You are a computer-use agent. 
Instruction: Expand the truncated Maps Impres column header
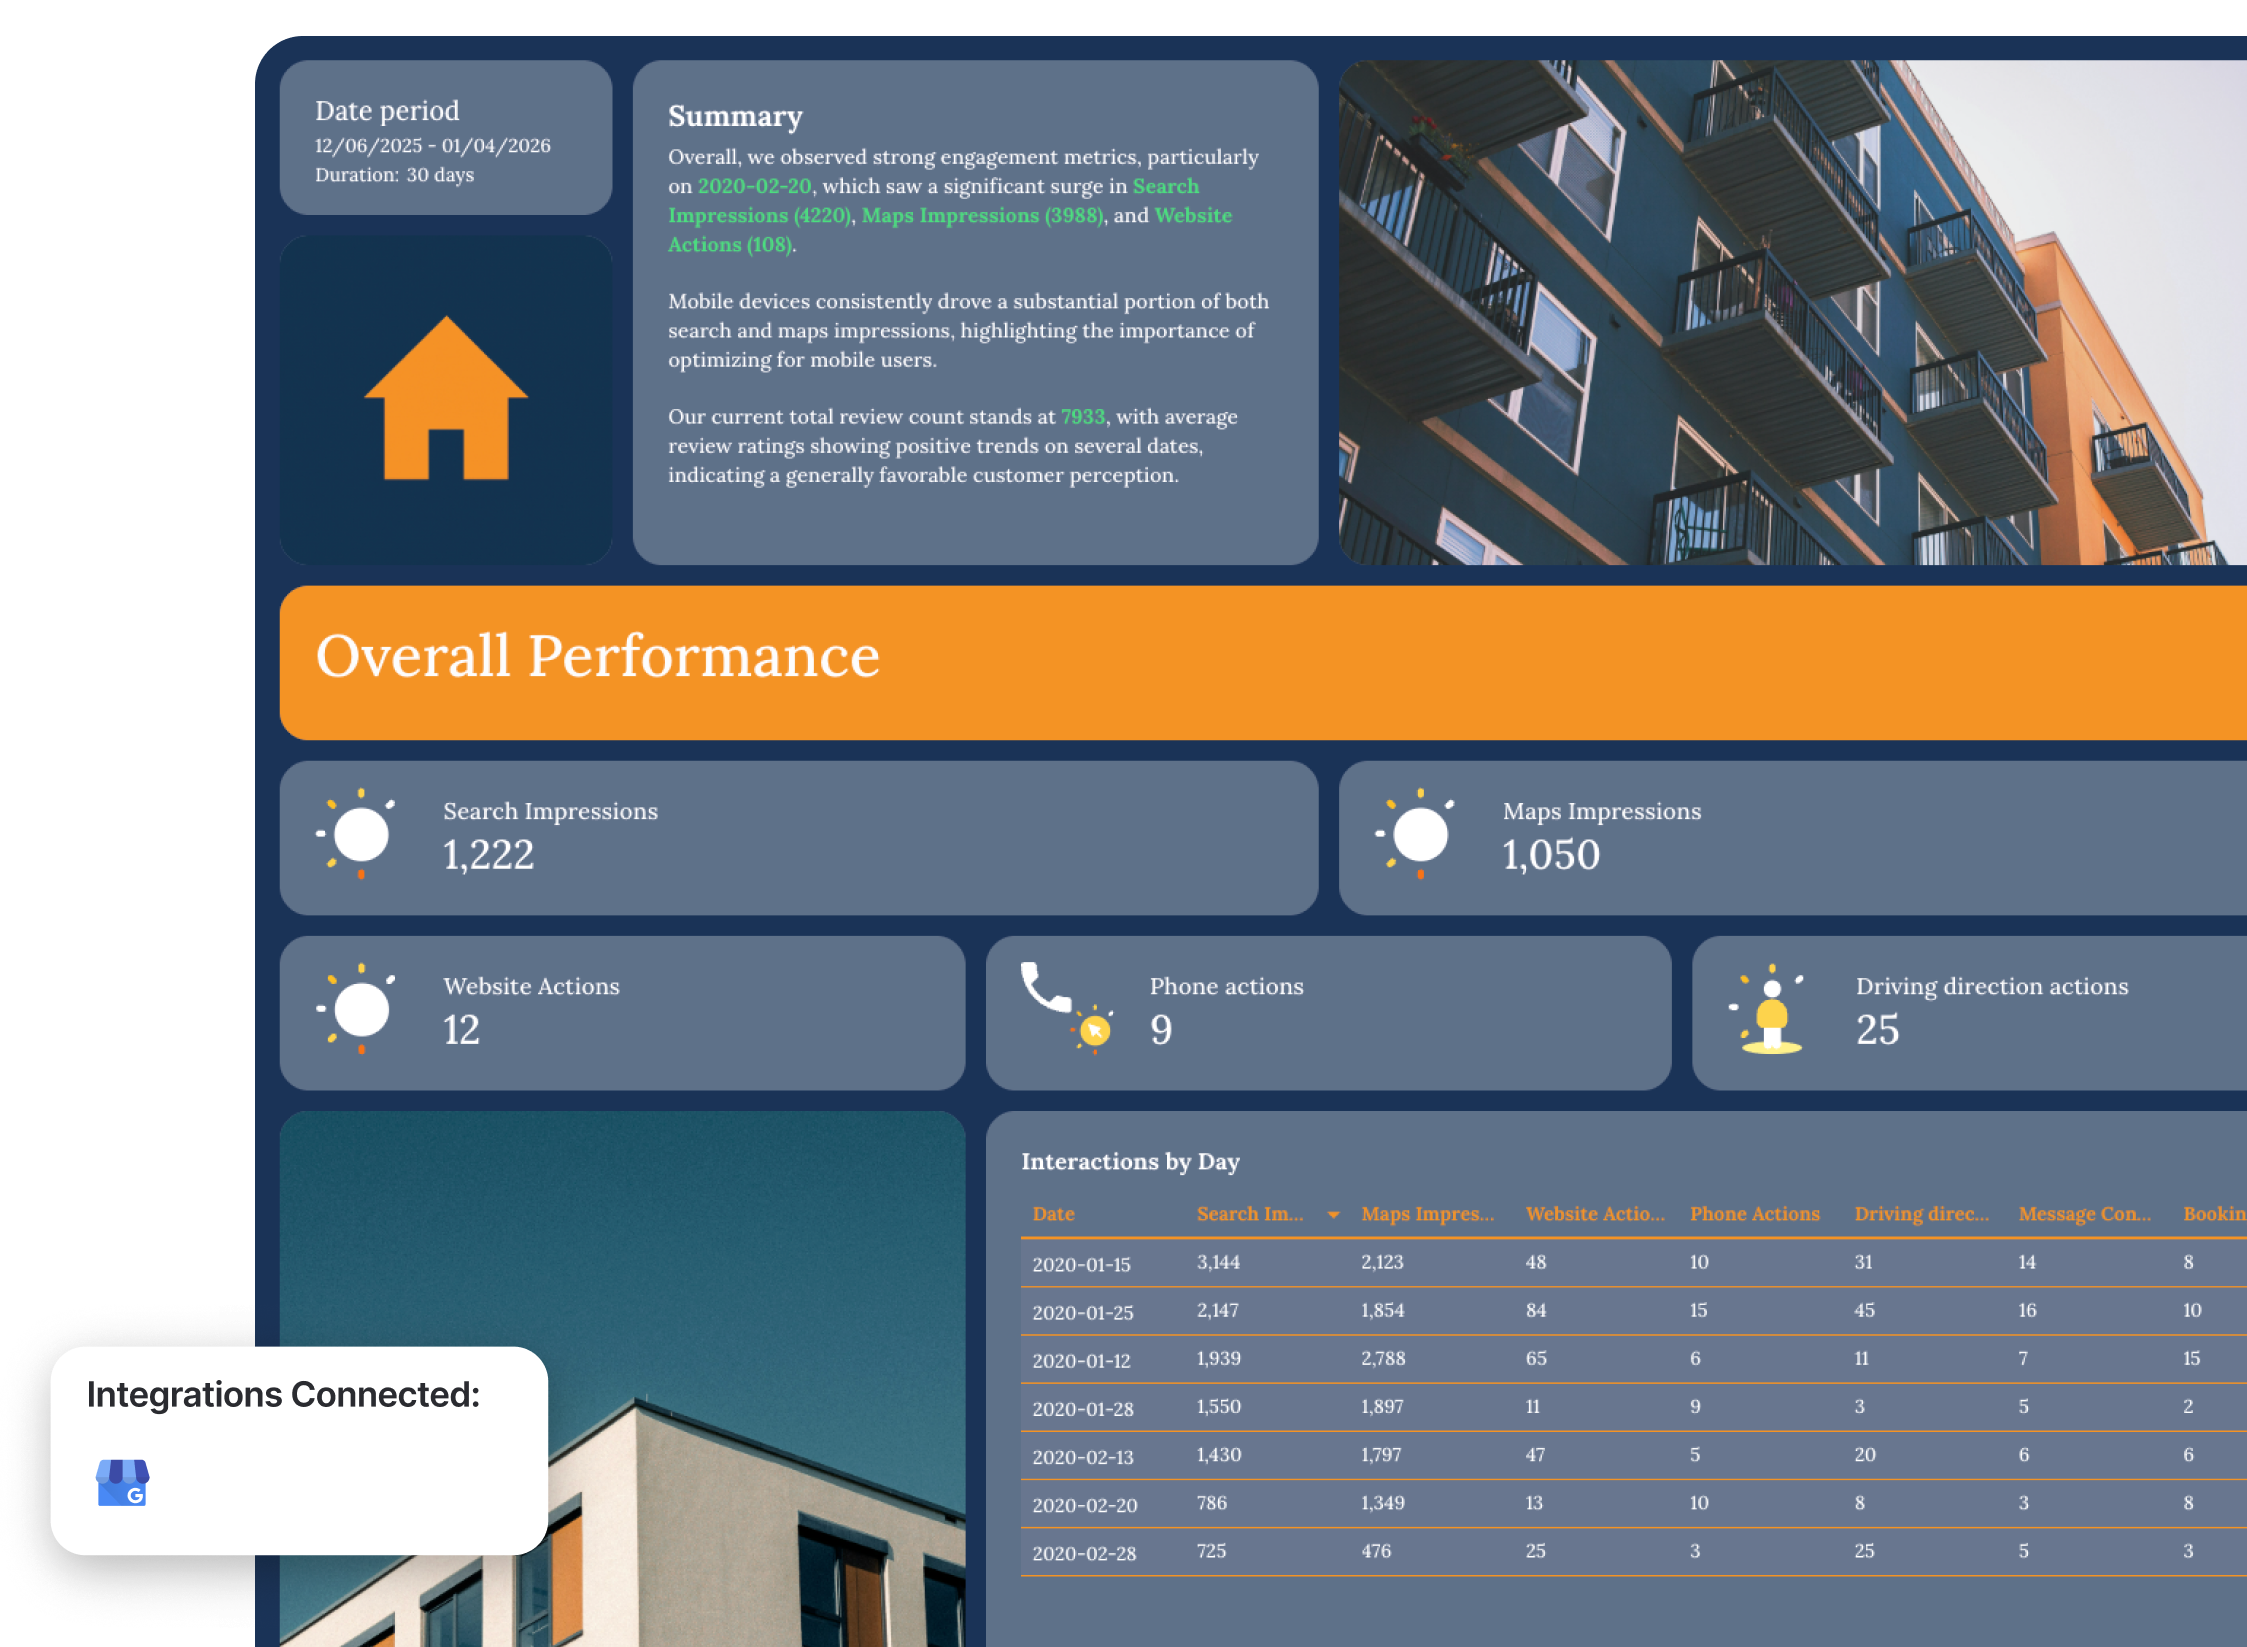pos(1427,1213)
